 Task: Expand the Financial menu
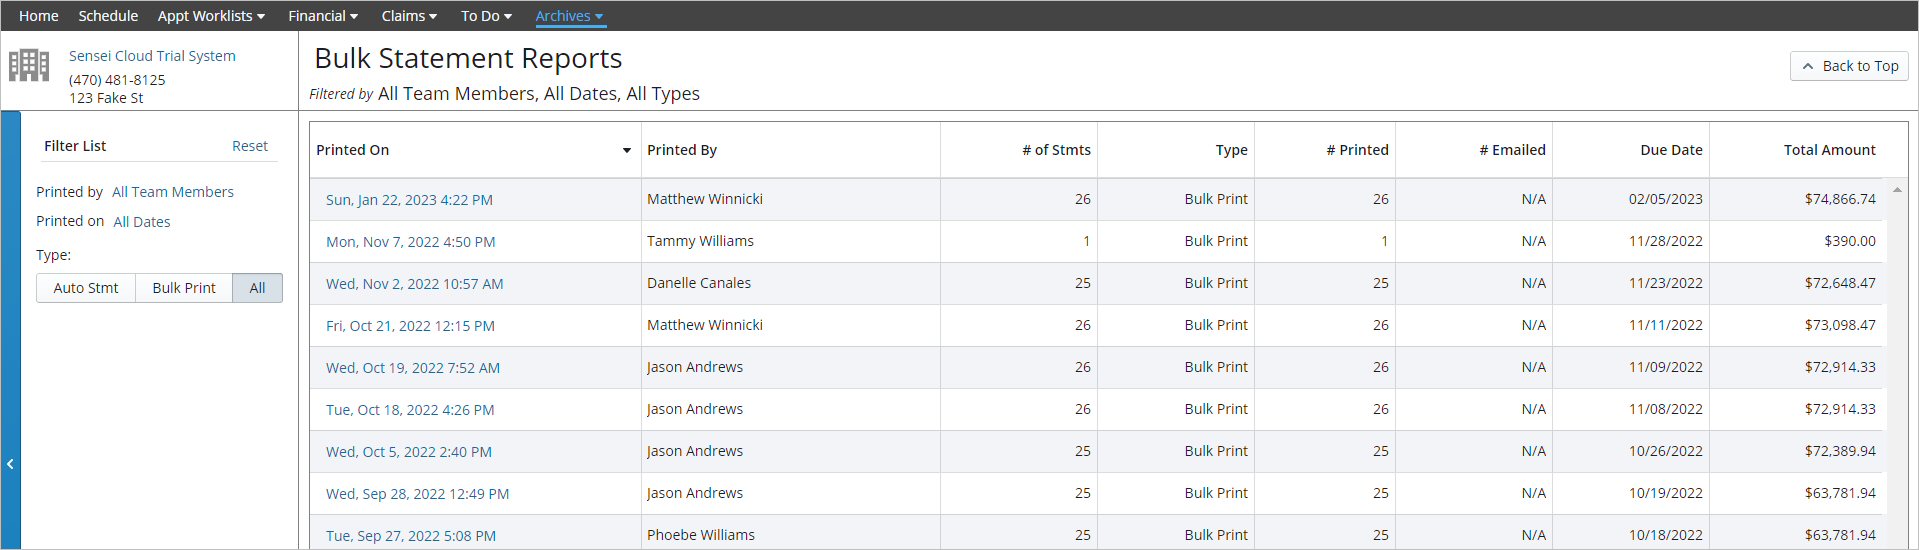[322, 16]
